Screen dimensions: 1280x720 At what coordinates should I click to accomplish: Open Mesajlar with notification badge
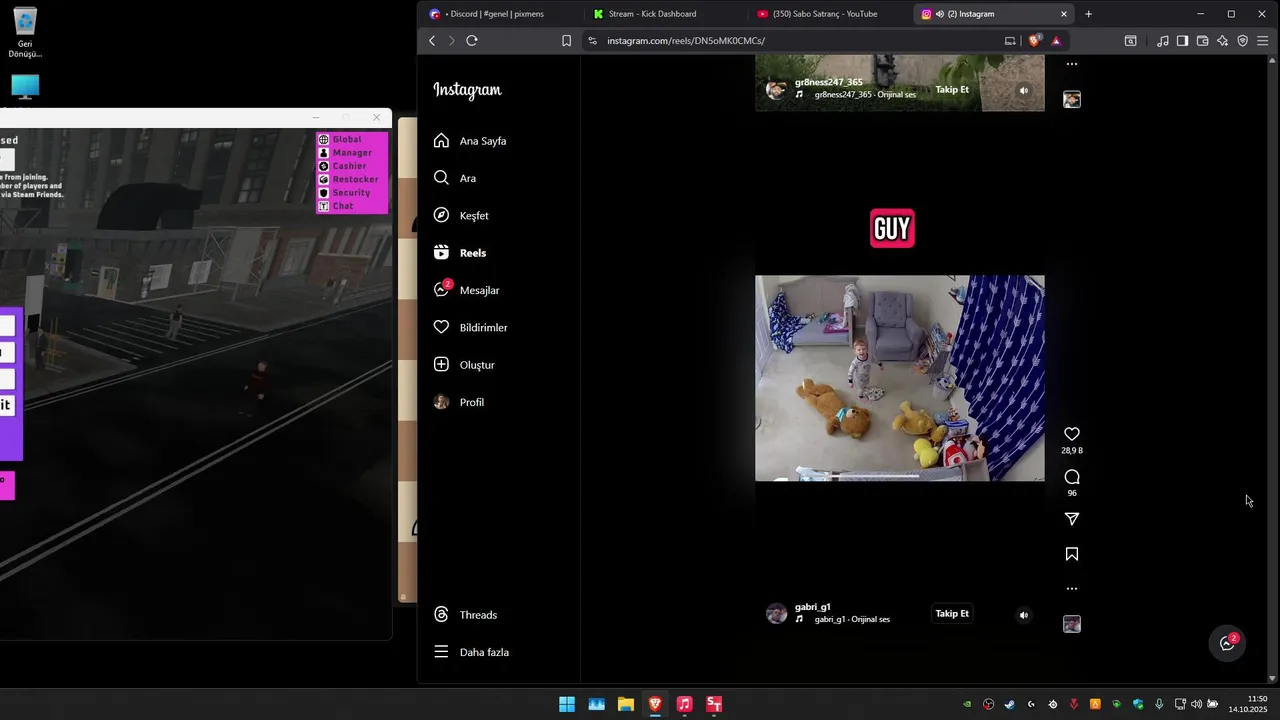[x=466, y=290]
